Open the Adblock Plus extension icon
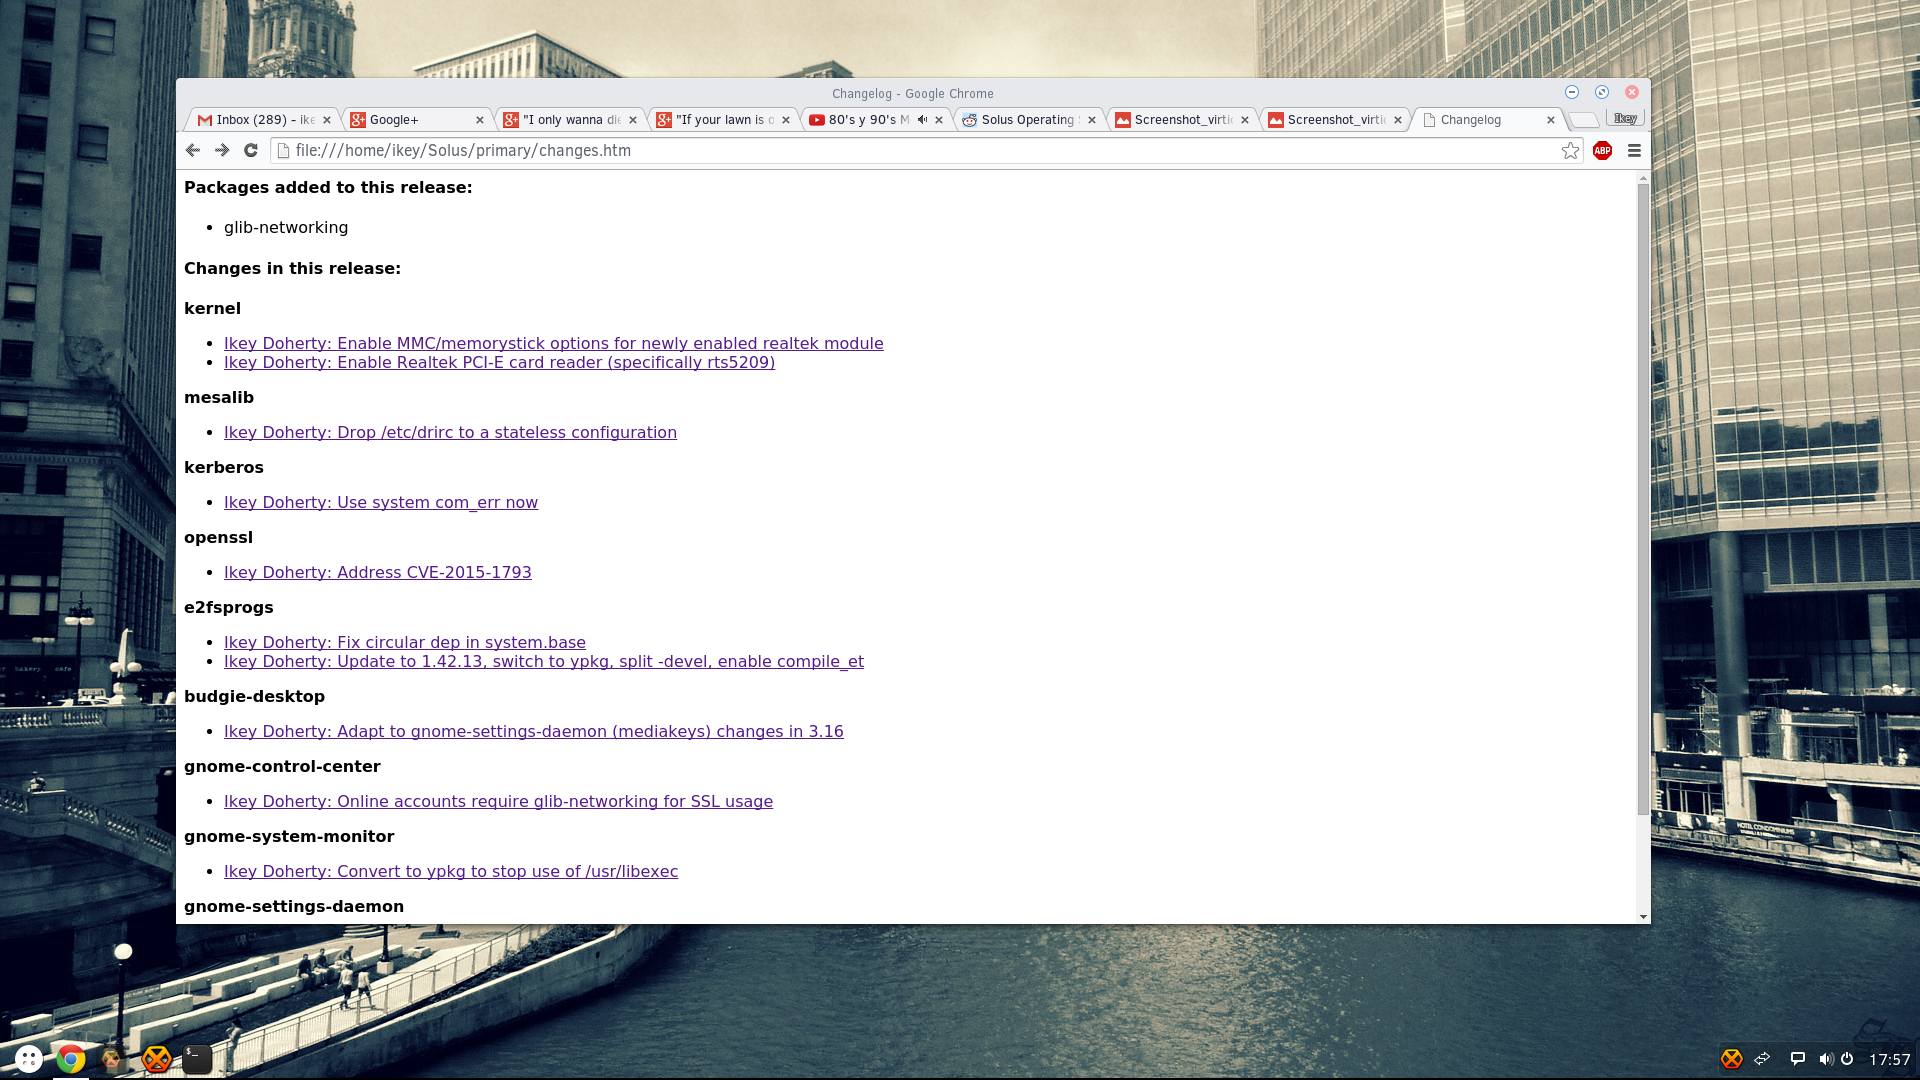The height and width of the screenshot is (1080, 1920). click(x=1602, y=150)
